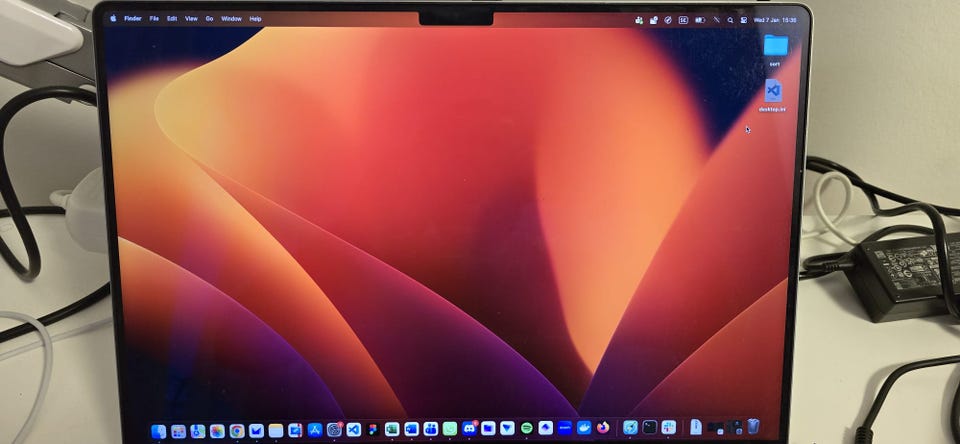
Task: Click the Spotlight search icon
Action: click(x=730, y=20)
